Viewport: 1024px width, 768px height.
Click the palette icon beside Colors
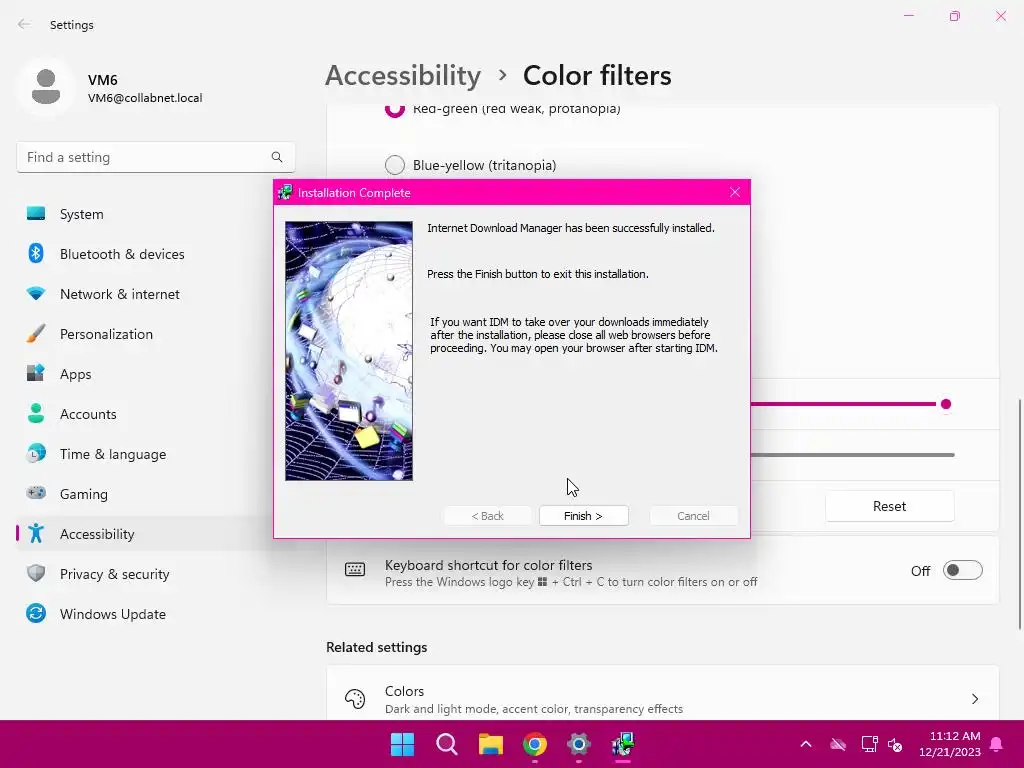[355, 699]
